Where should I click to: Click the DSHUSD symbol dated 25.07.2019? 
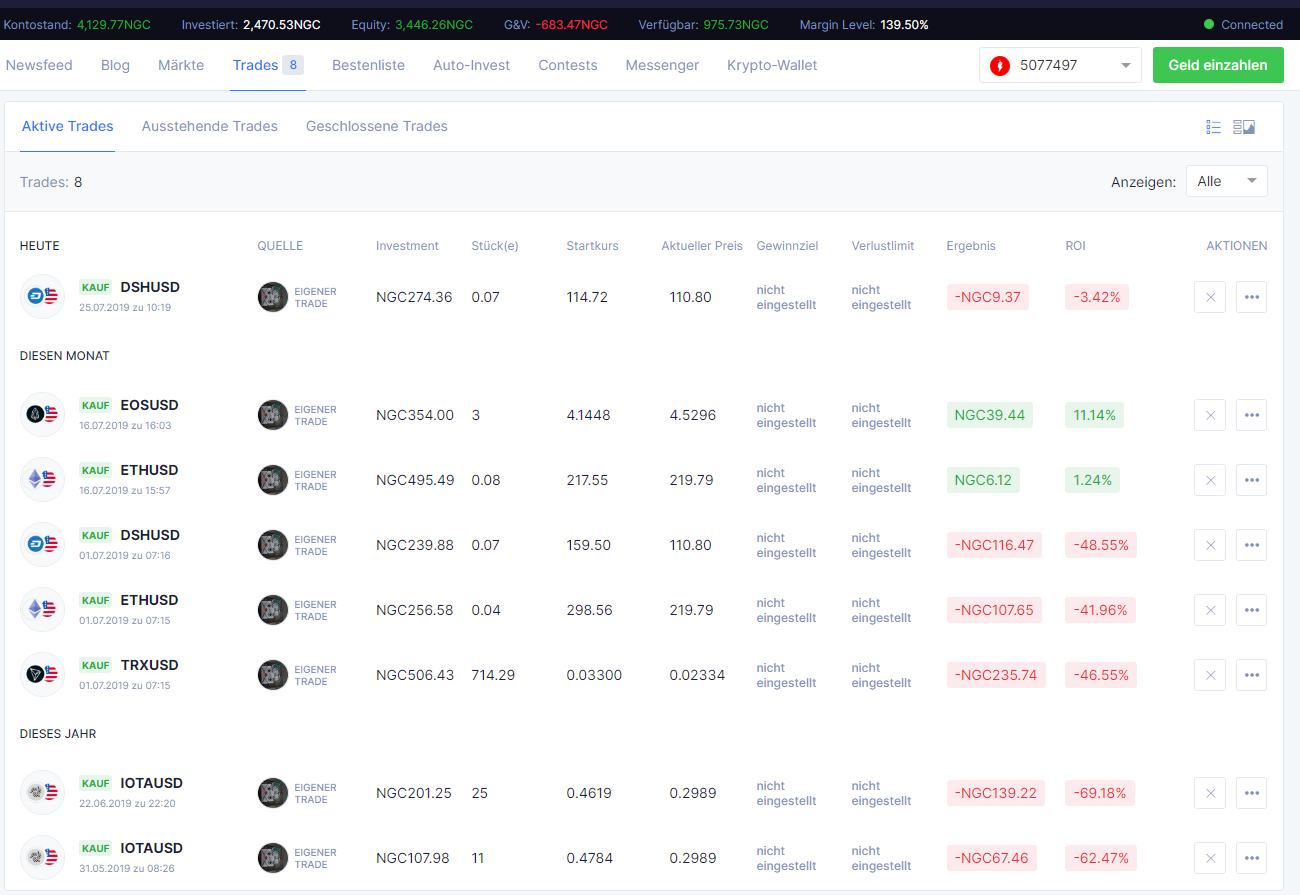tap(150, 287)
